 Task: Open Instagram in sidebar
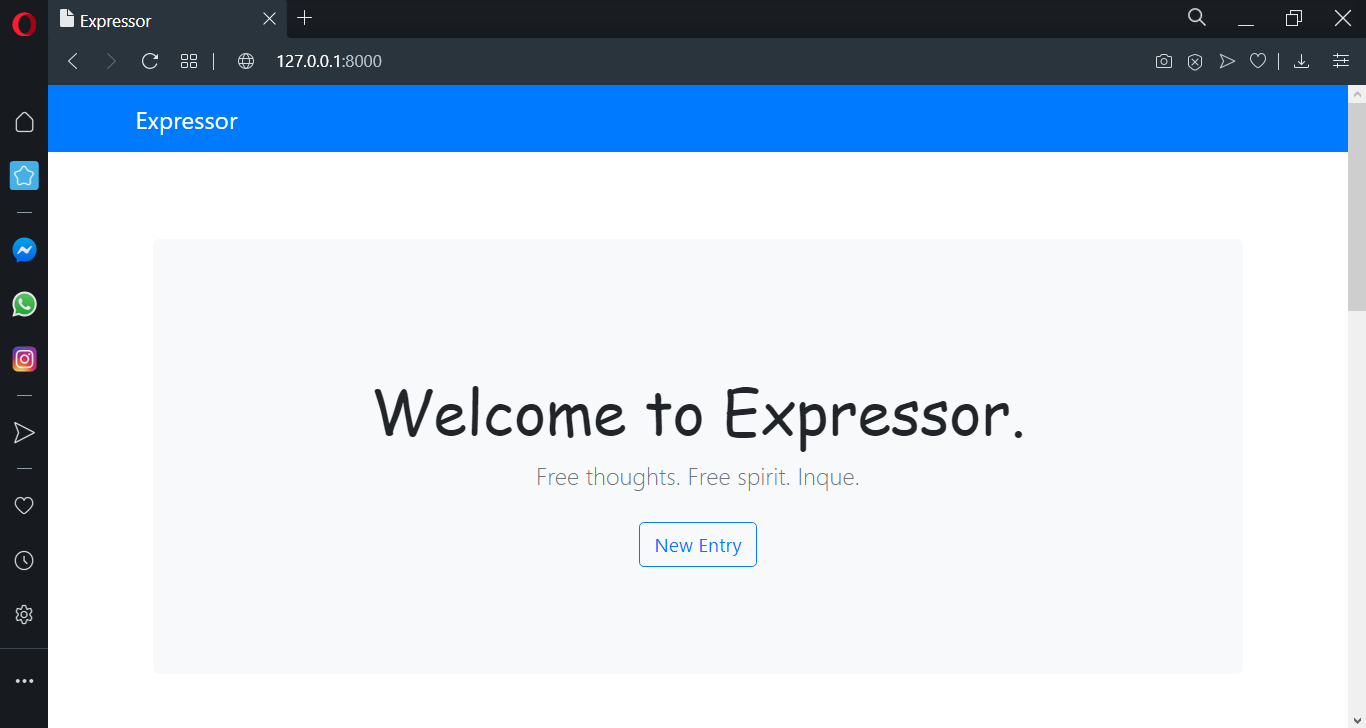pyautogui.click(x=24, y=359)
